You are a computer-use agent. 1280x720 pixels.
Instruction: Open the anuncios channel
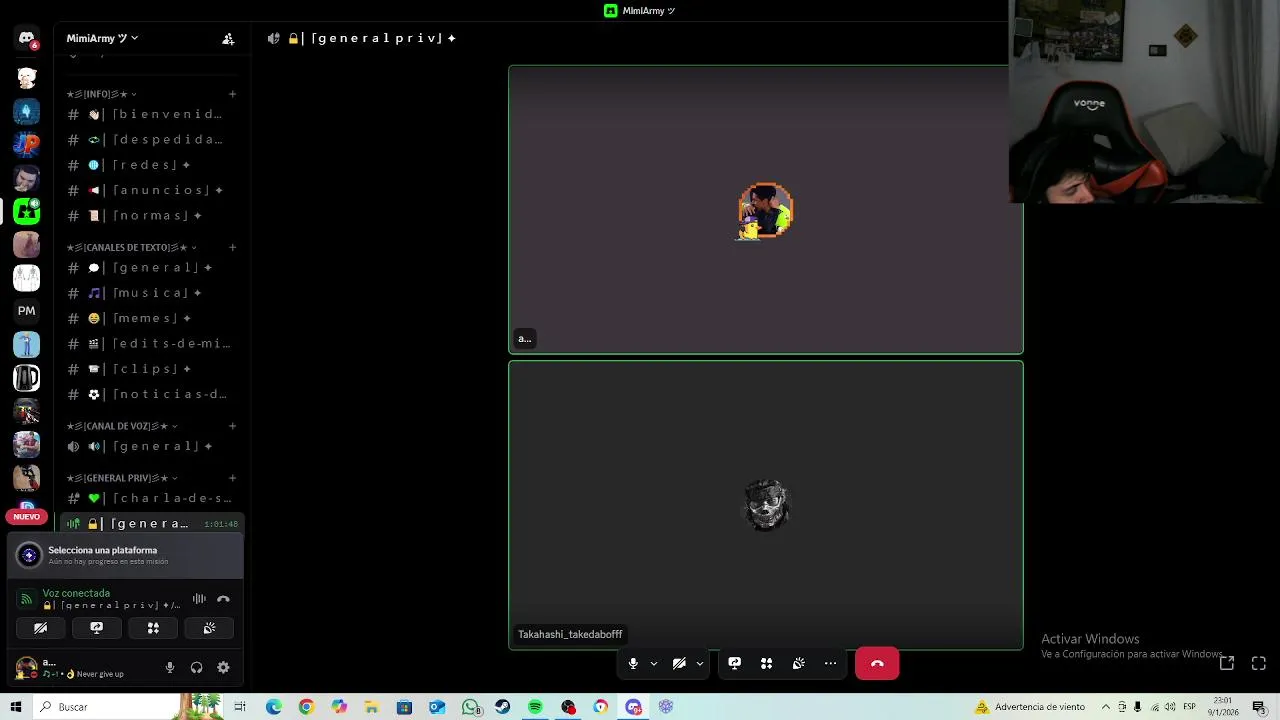tap(150, 190)
